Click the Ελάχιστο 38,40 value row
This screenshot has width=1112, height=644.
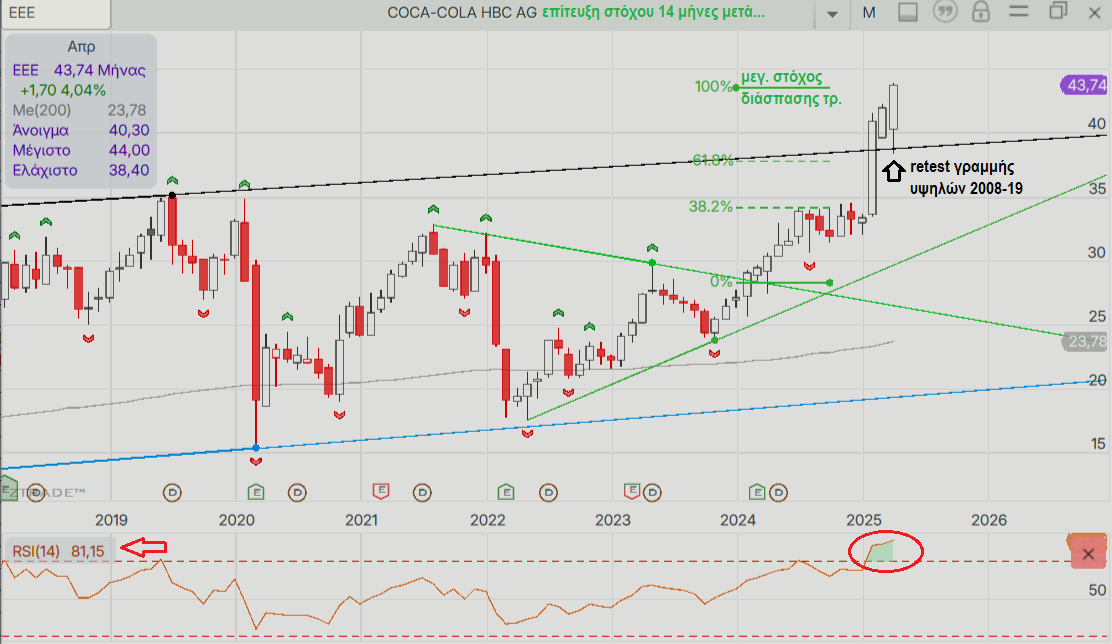click(x=80, y=170)
